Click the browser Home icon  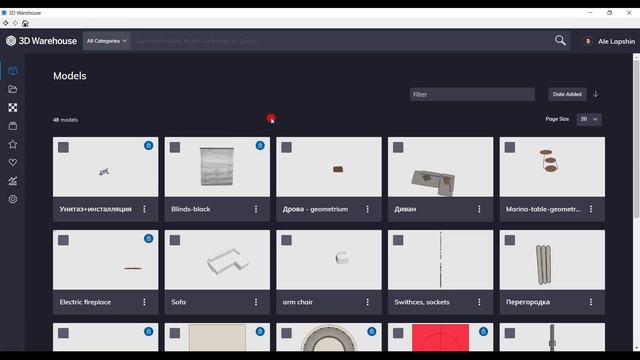25,23
